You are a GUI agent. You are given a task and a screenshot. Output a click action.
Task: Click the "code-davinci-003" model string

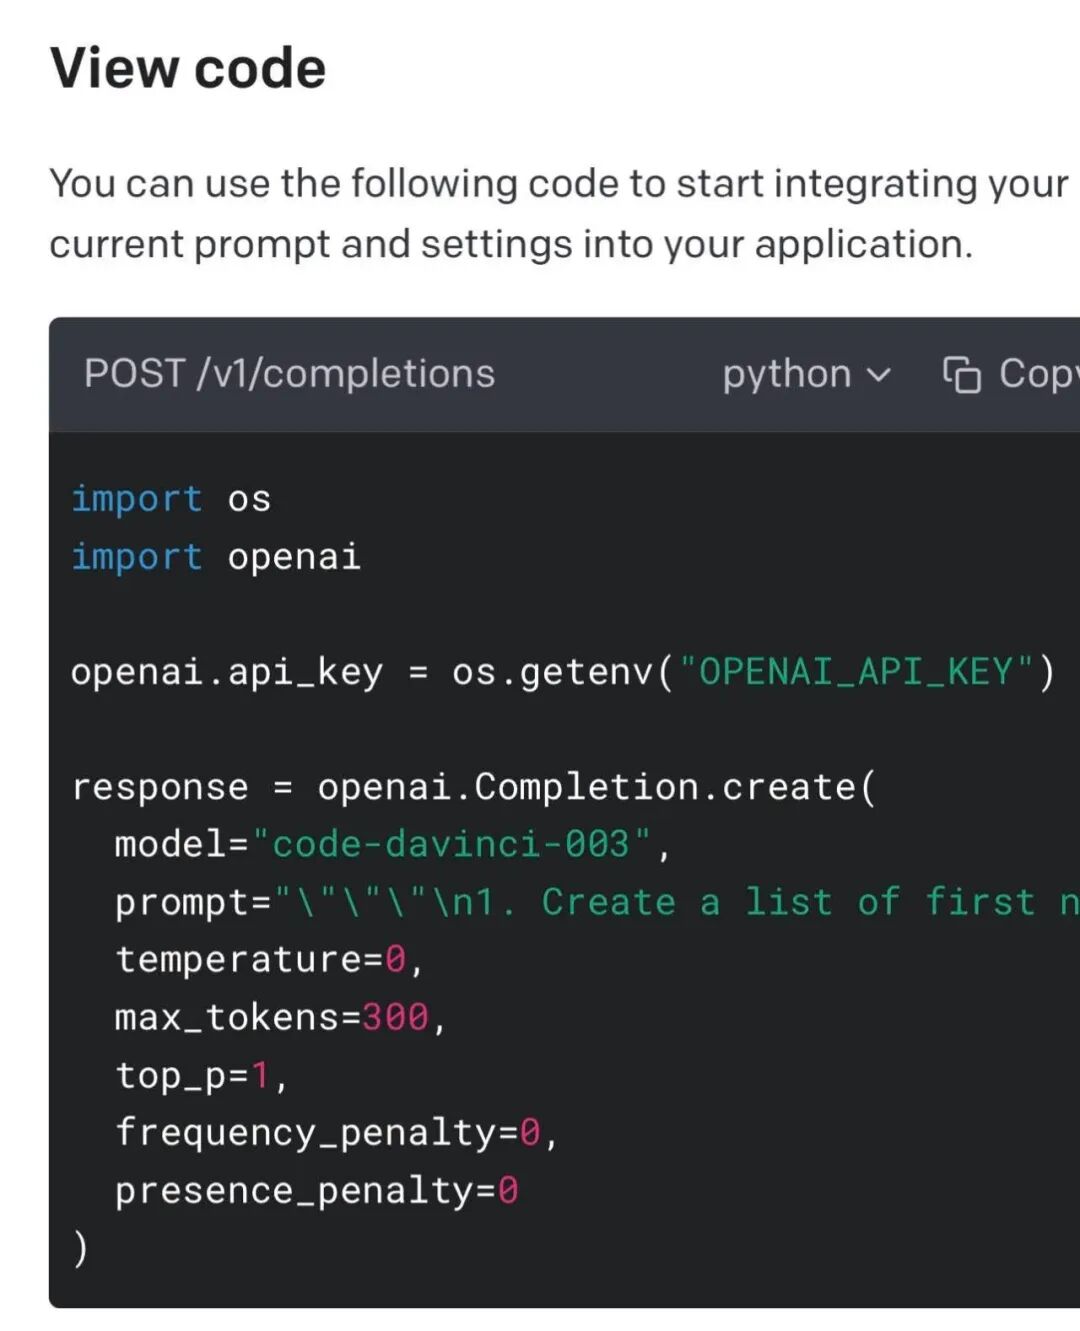[x=451, y=844]
